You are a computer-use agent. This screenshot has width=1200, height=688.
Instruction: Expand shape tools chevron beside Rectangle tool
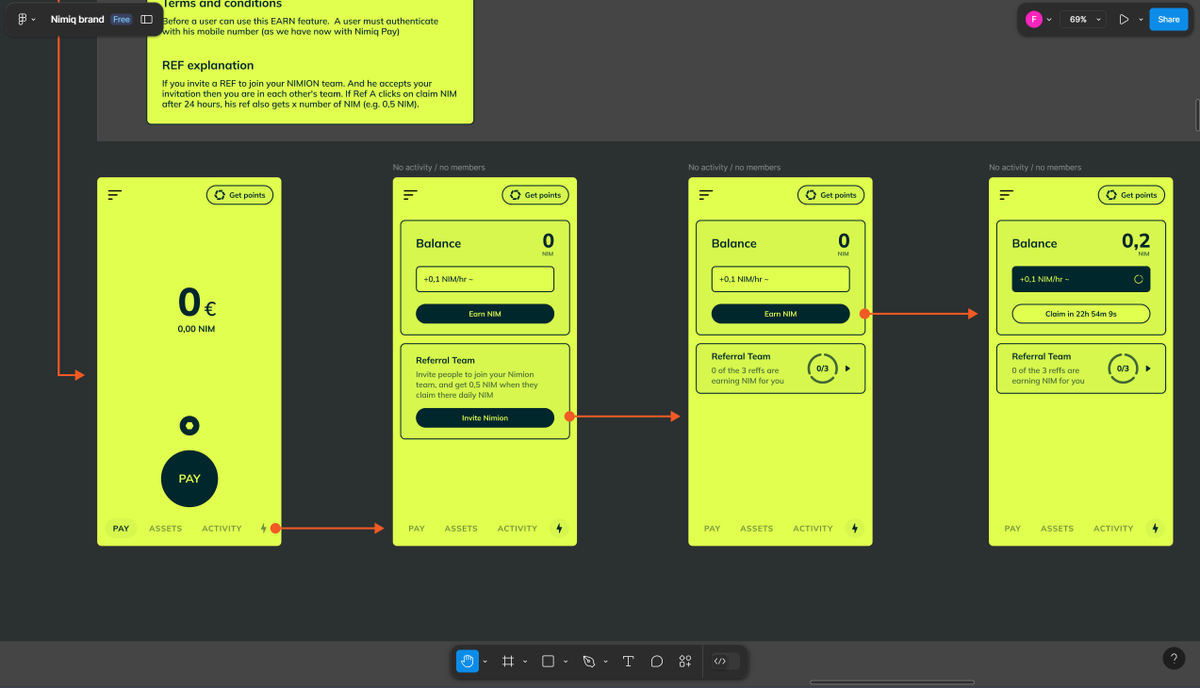pos(565,662)
